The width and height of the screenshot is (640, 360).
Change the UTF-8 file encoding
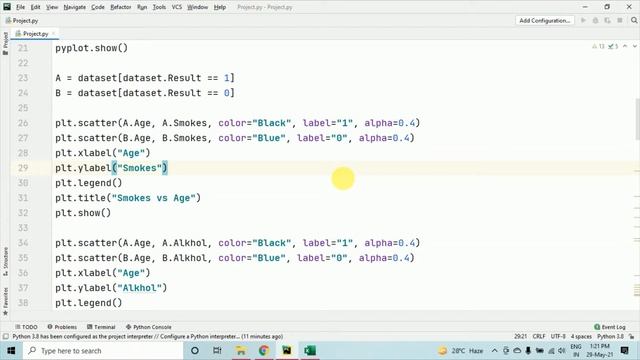[x=558, y=337]
